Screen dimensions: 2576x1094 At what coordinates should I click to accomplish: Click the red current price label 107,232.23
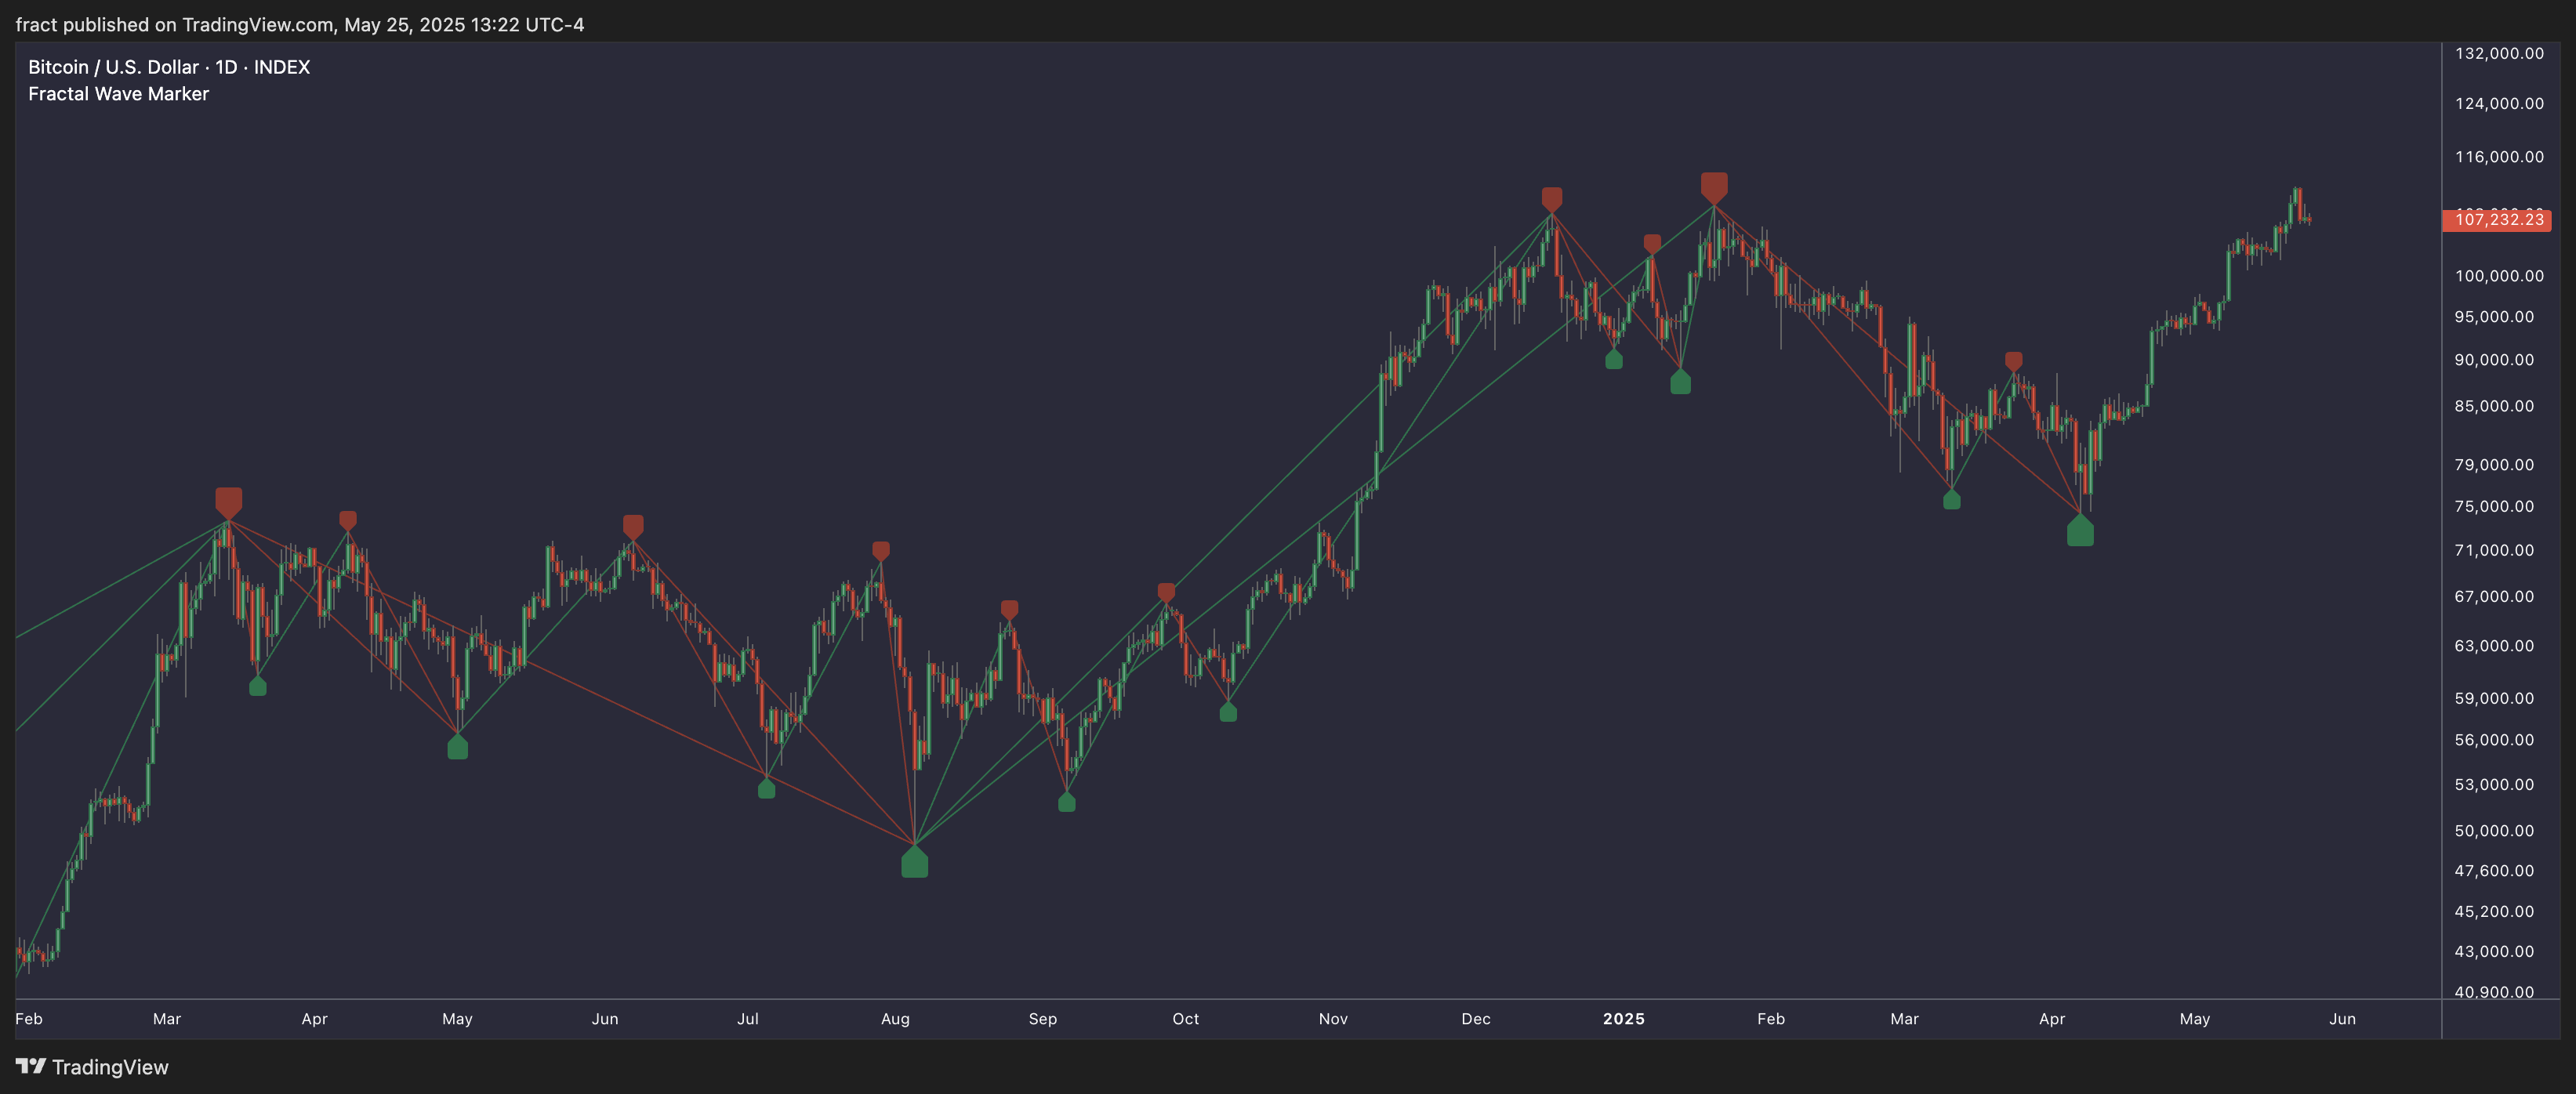click(x=2497, y=220)
